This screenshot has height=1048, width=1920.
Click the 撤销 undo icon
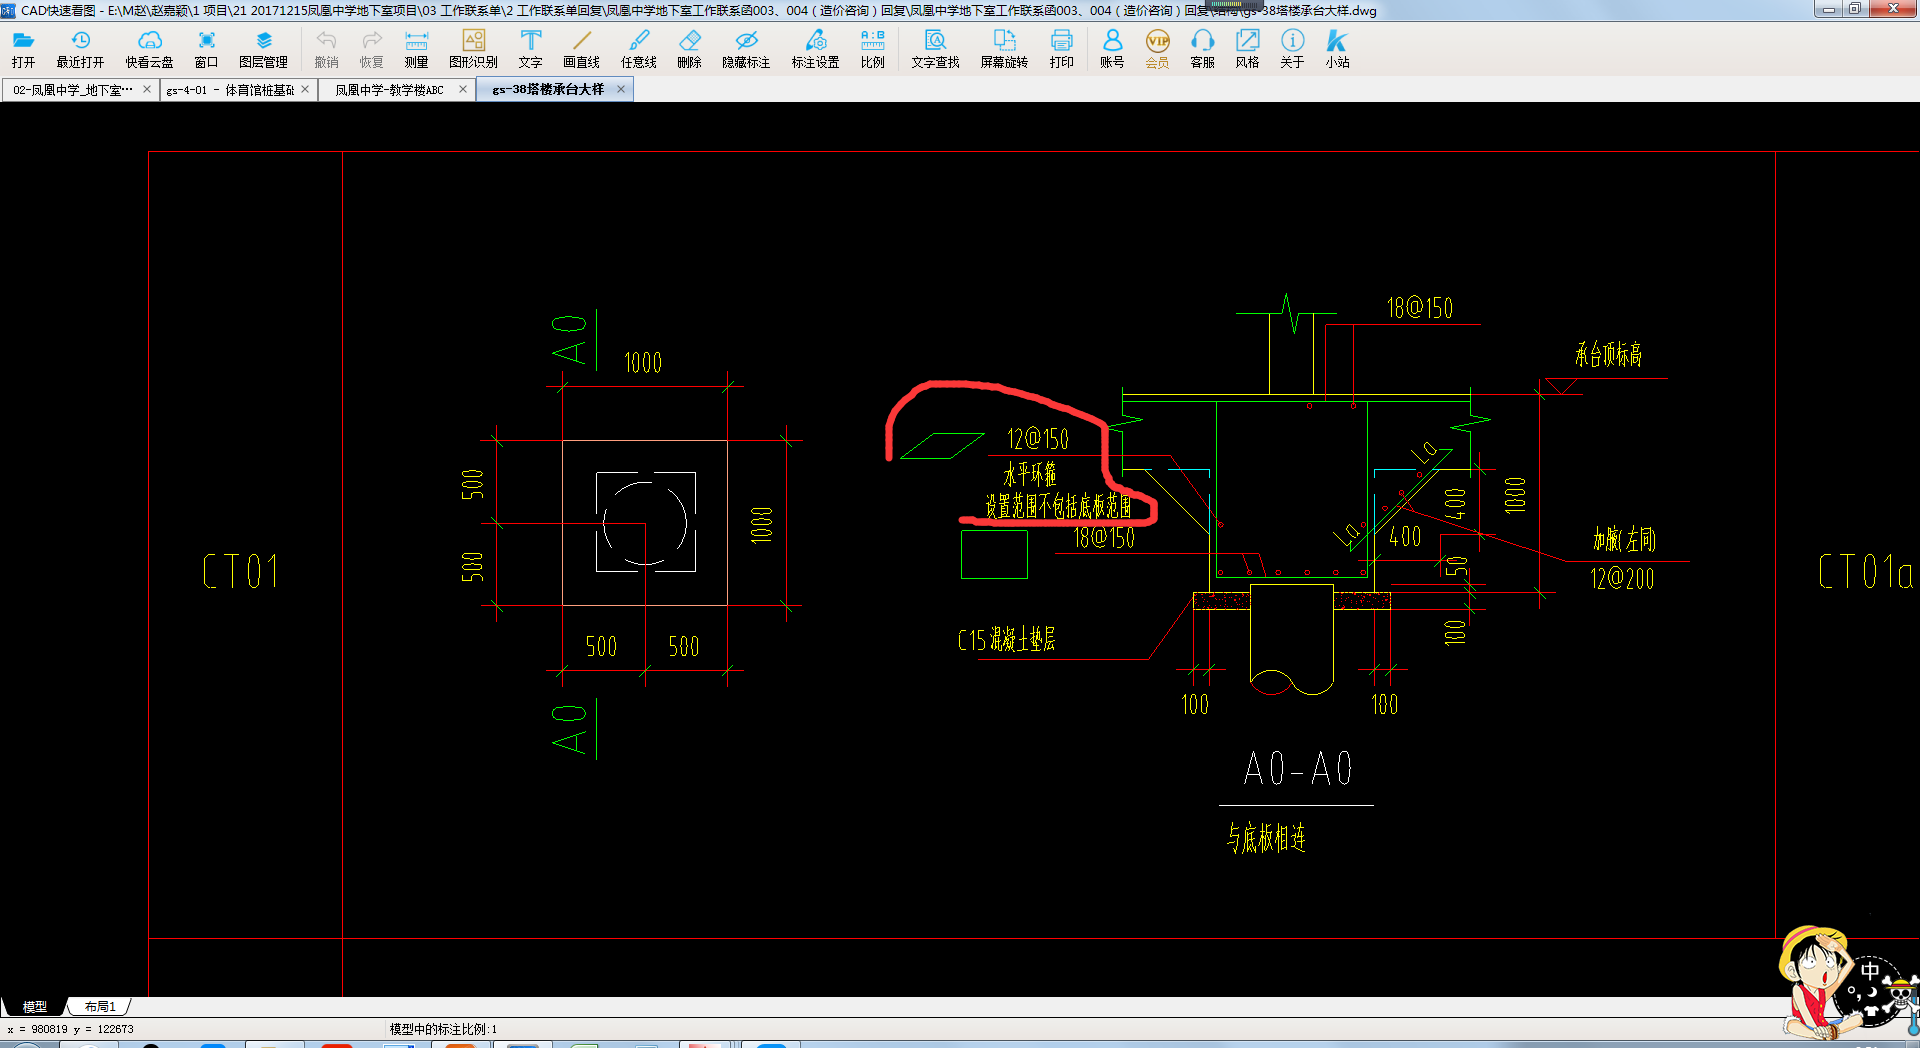tap(326, 48)
